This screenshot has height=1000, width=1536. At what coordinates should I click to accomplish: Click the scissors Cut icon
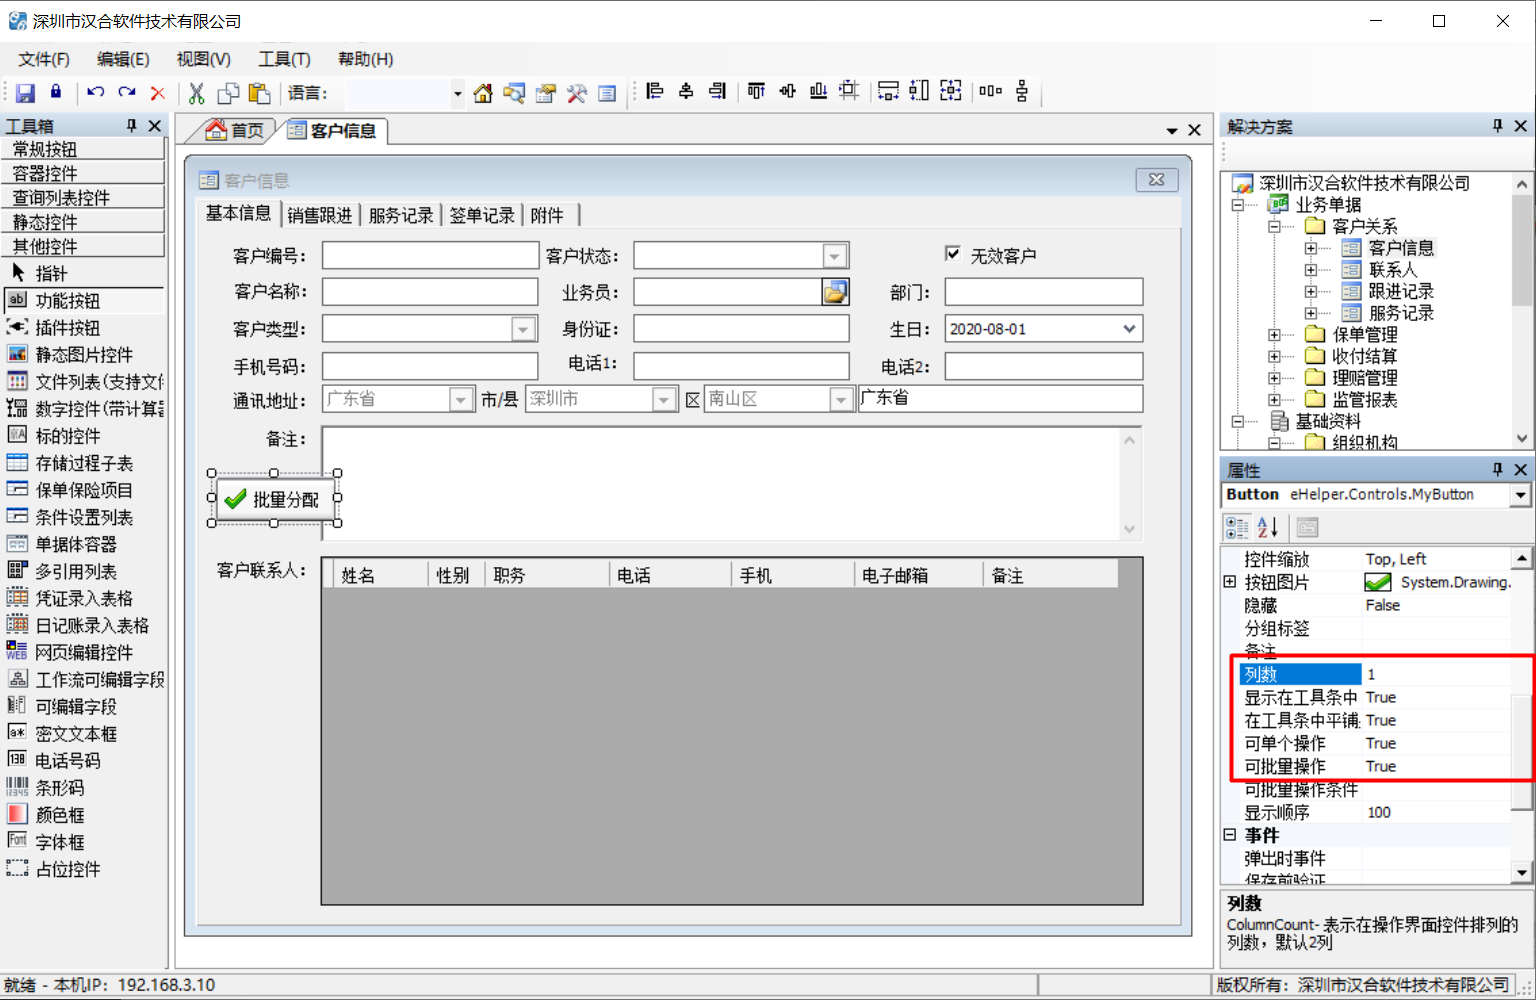[196, 93]
